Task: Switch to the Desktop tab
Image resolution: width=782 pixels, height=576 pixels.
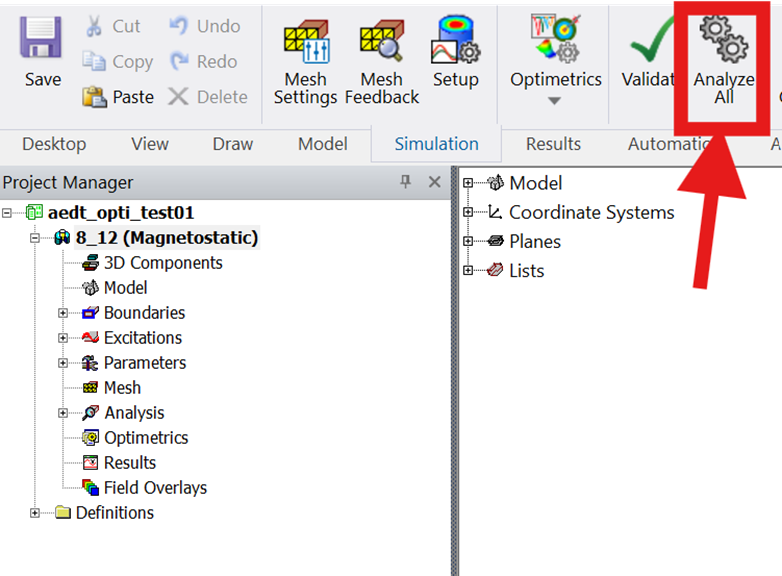Action: point(54,144)
